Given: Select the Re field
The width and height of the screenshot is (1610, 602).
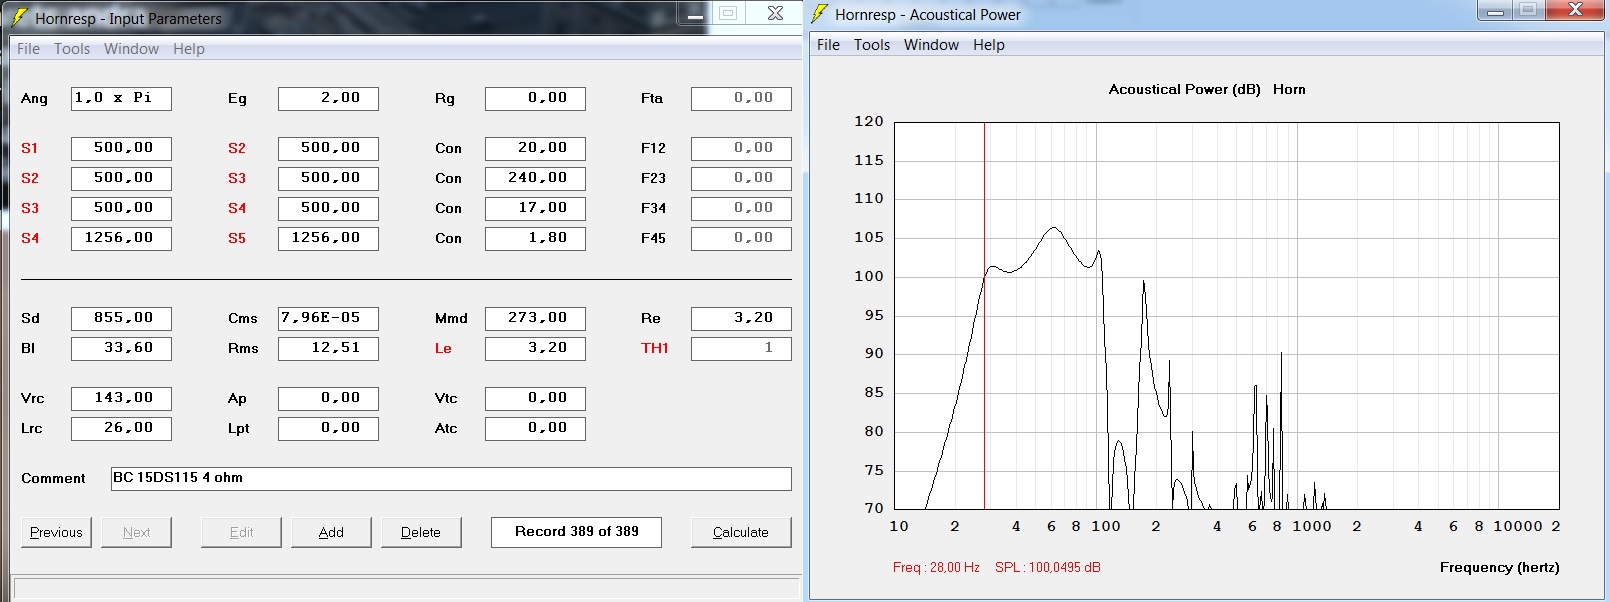Looking at the screenshot, I should tap(741, 318).
